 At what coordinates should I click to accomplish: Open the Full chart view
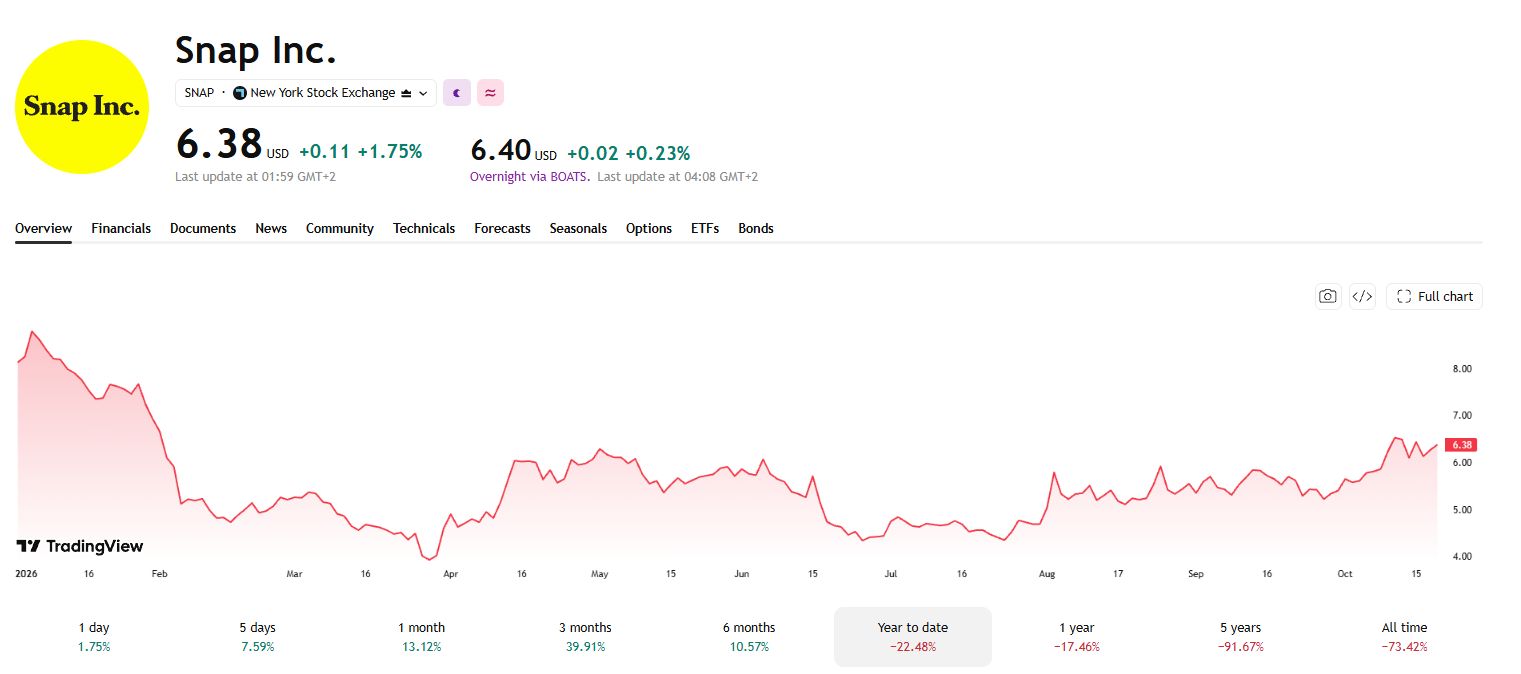1434,296
